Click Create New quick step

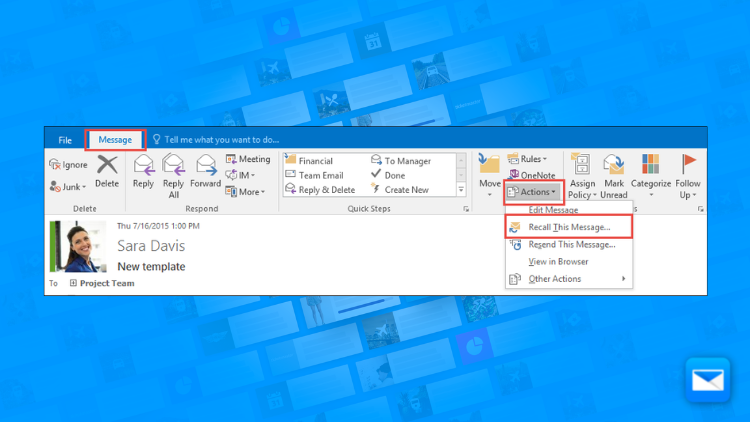(x=400, y=189)
